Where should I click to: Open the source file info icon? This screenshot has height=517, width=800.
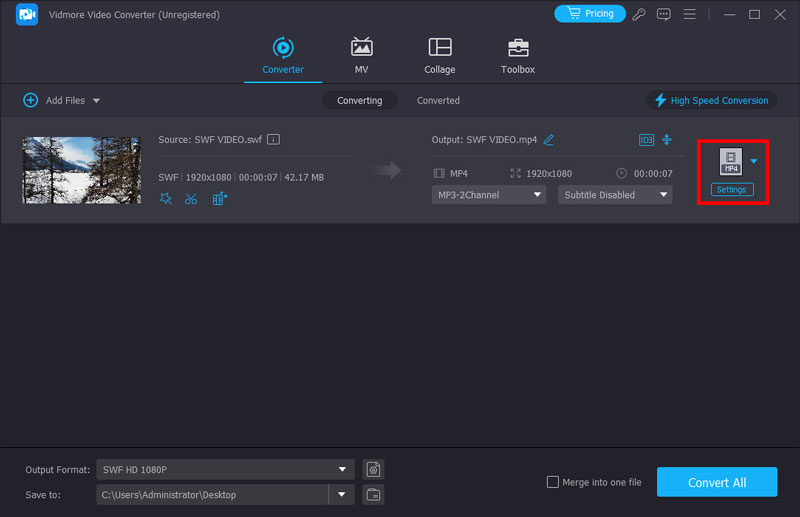tap(273, 140)
